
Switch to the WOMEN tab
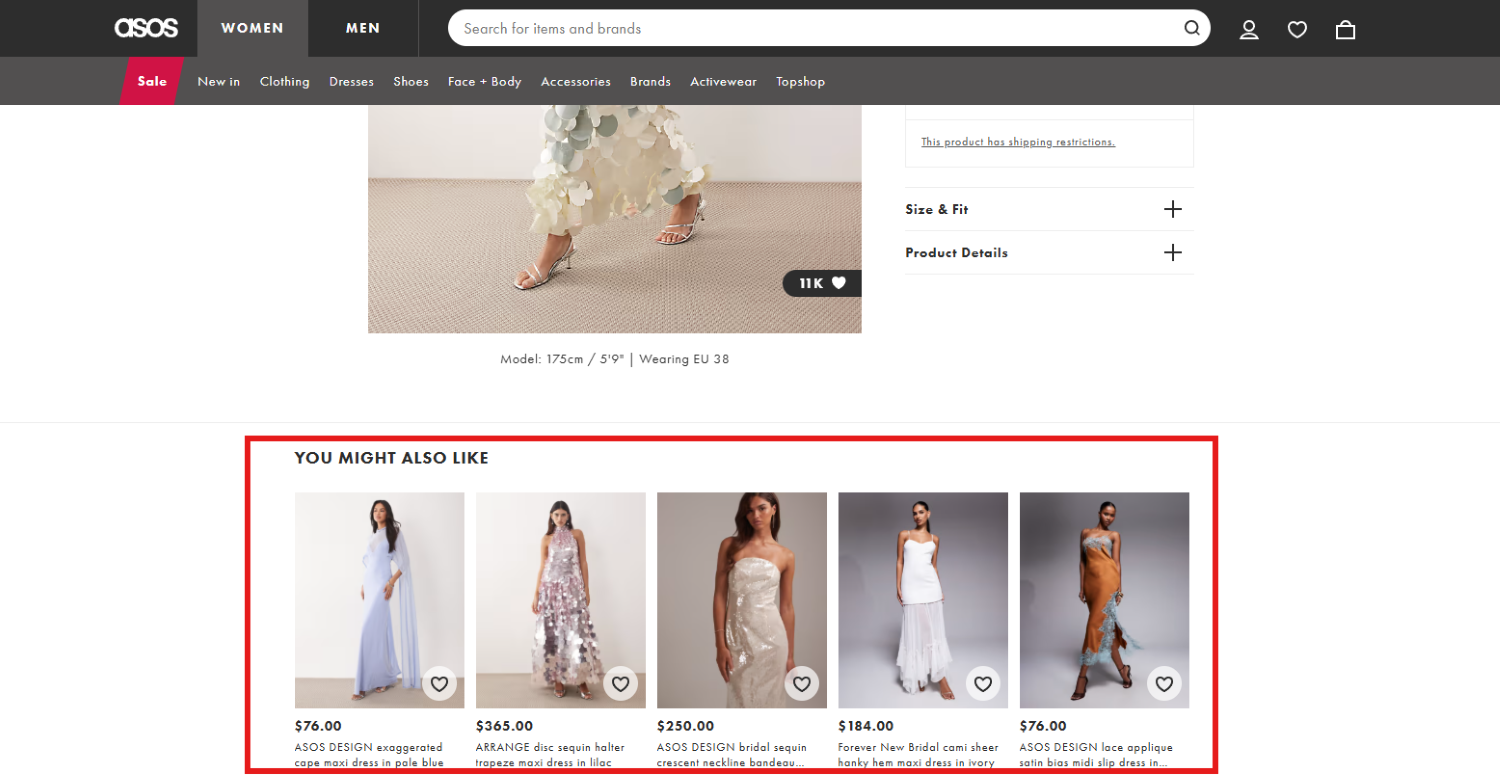pyautogui.click(x=252, y=28)
